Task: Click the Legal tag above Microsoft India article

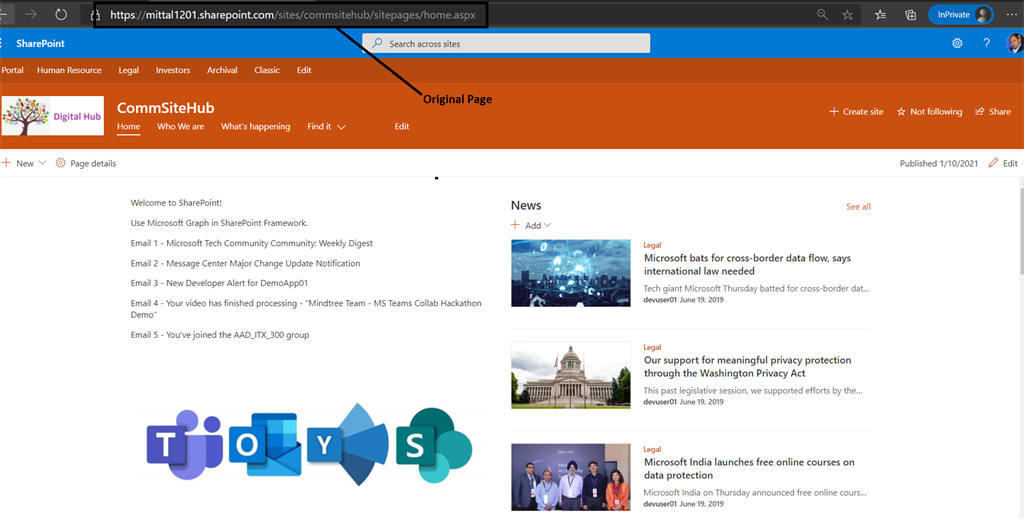Action: (x=652, y=449)
